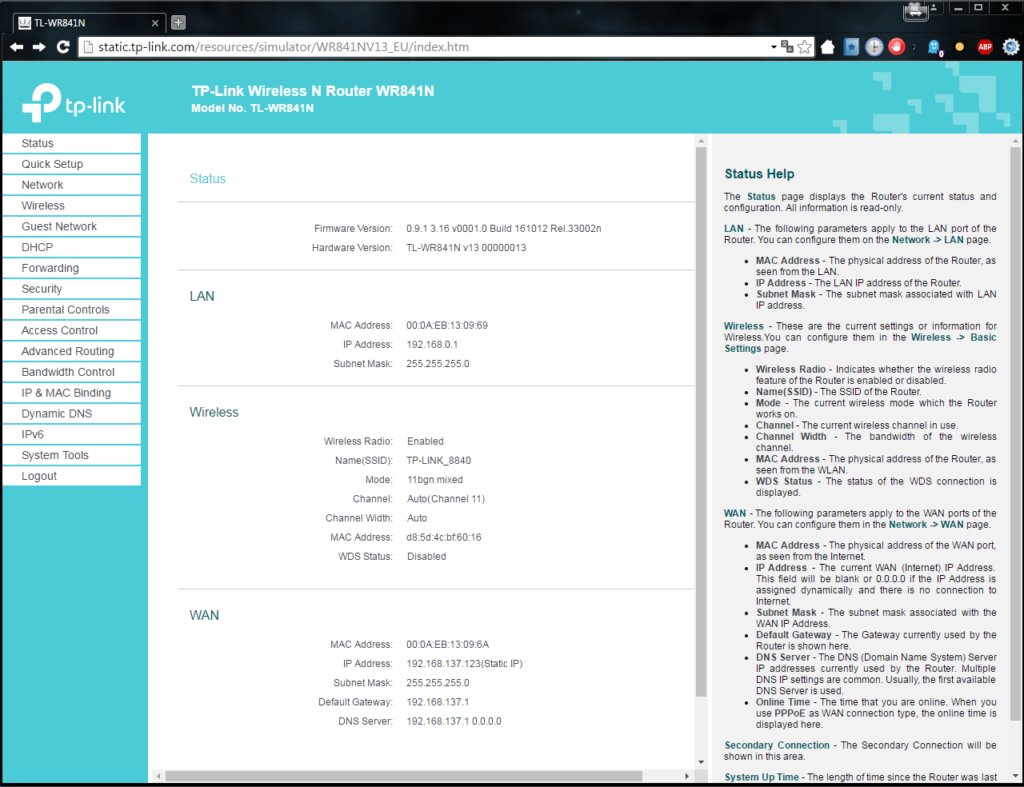Click Logout in the sidebar

[39, 477]
